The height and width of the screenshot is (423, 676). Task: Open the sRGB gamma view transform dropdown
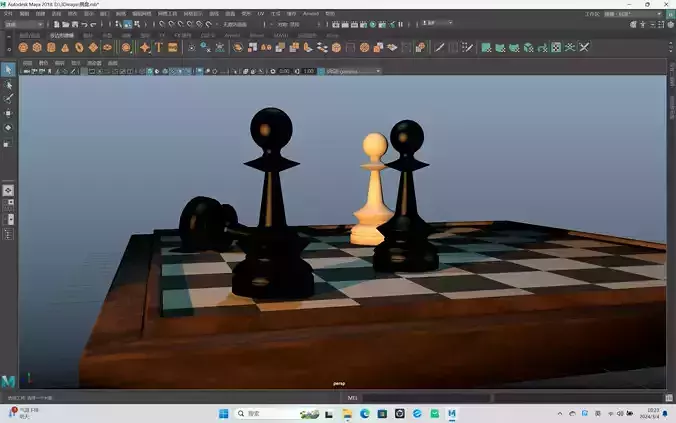tap(353, 71)
